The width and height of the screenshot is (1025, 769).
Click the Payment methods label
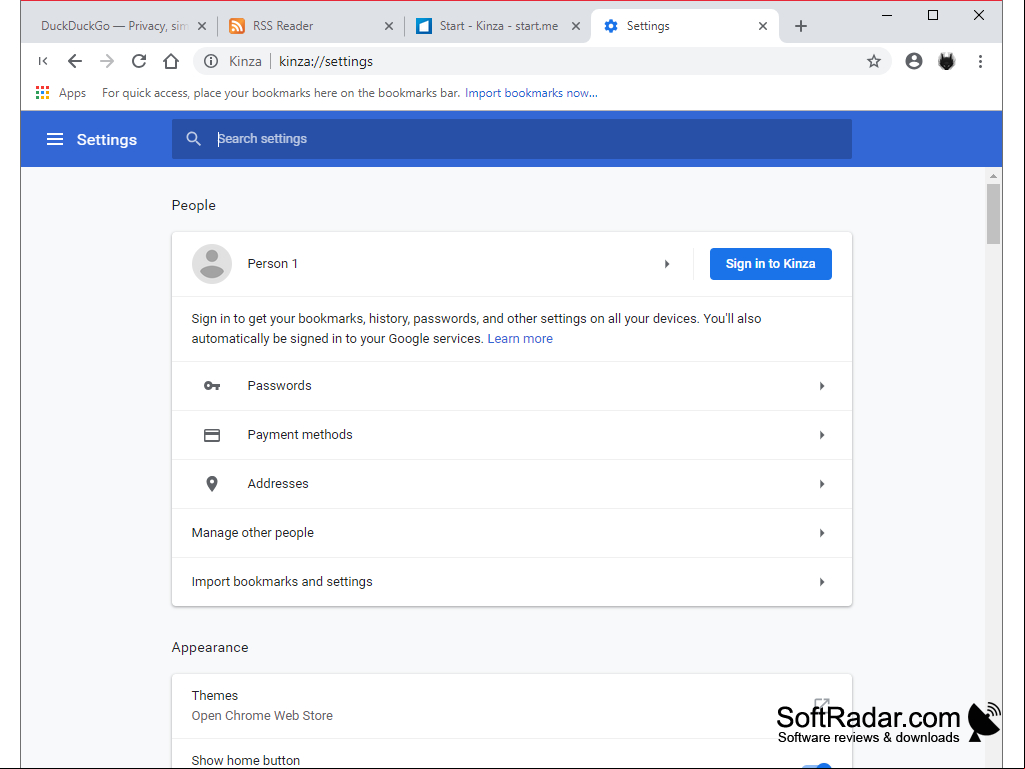(x=300, y=435)
